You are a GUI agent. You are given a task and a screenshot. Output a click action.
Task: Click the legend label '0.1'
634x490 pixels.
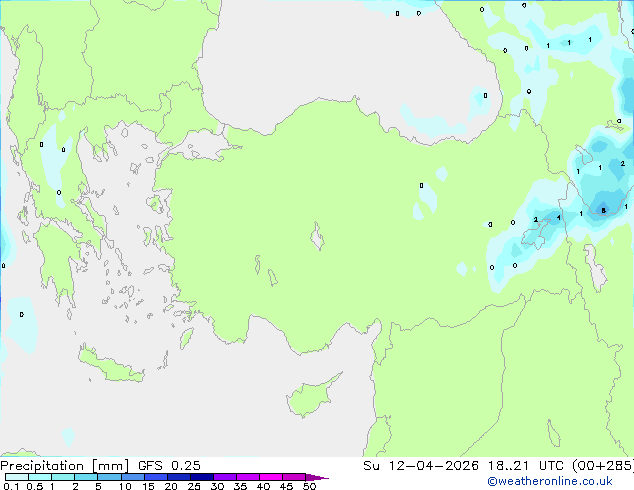coord(11,486)
